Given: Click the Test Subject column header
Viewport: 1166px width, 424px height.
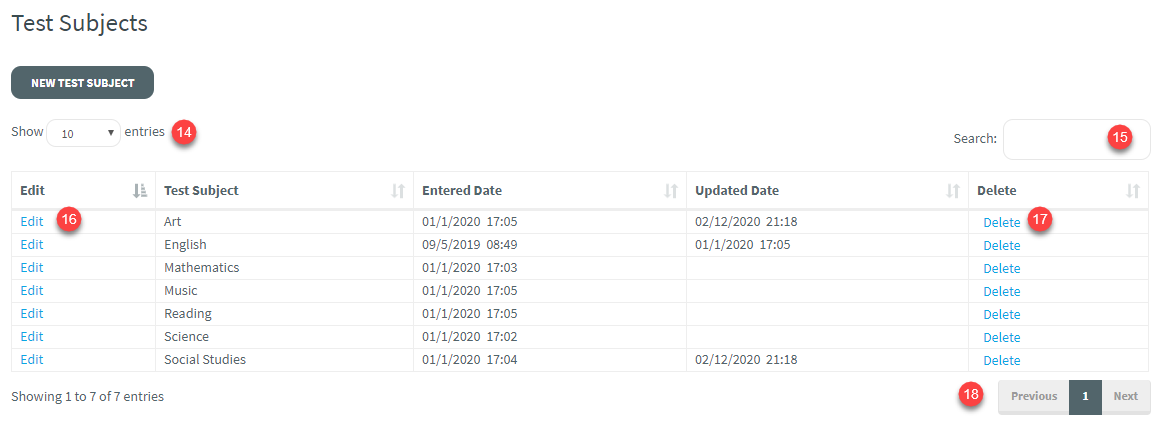Looking at the screenshot, I should pos(202,191).
